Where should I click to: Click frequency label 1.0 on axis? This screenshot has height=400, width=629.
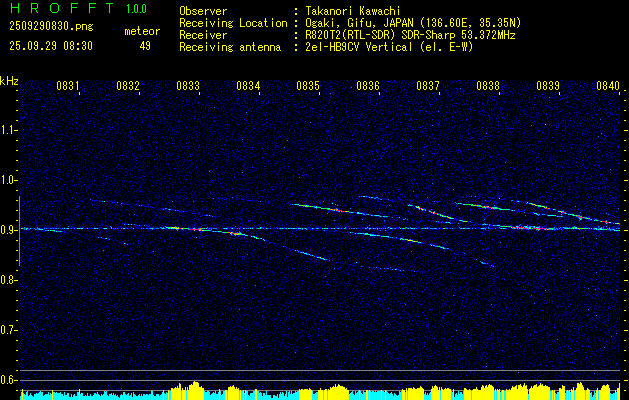point(8,180)
